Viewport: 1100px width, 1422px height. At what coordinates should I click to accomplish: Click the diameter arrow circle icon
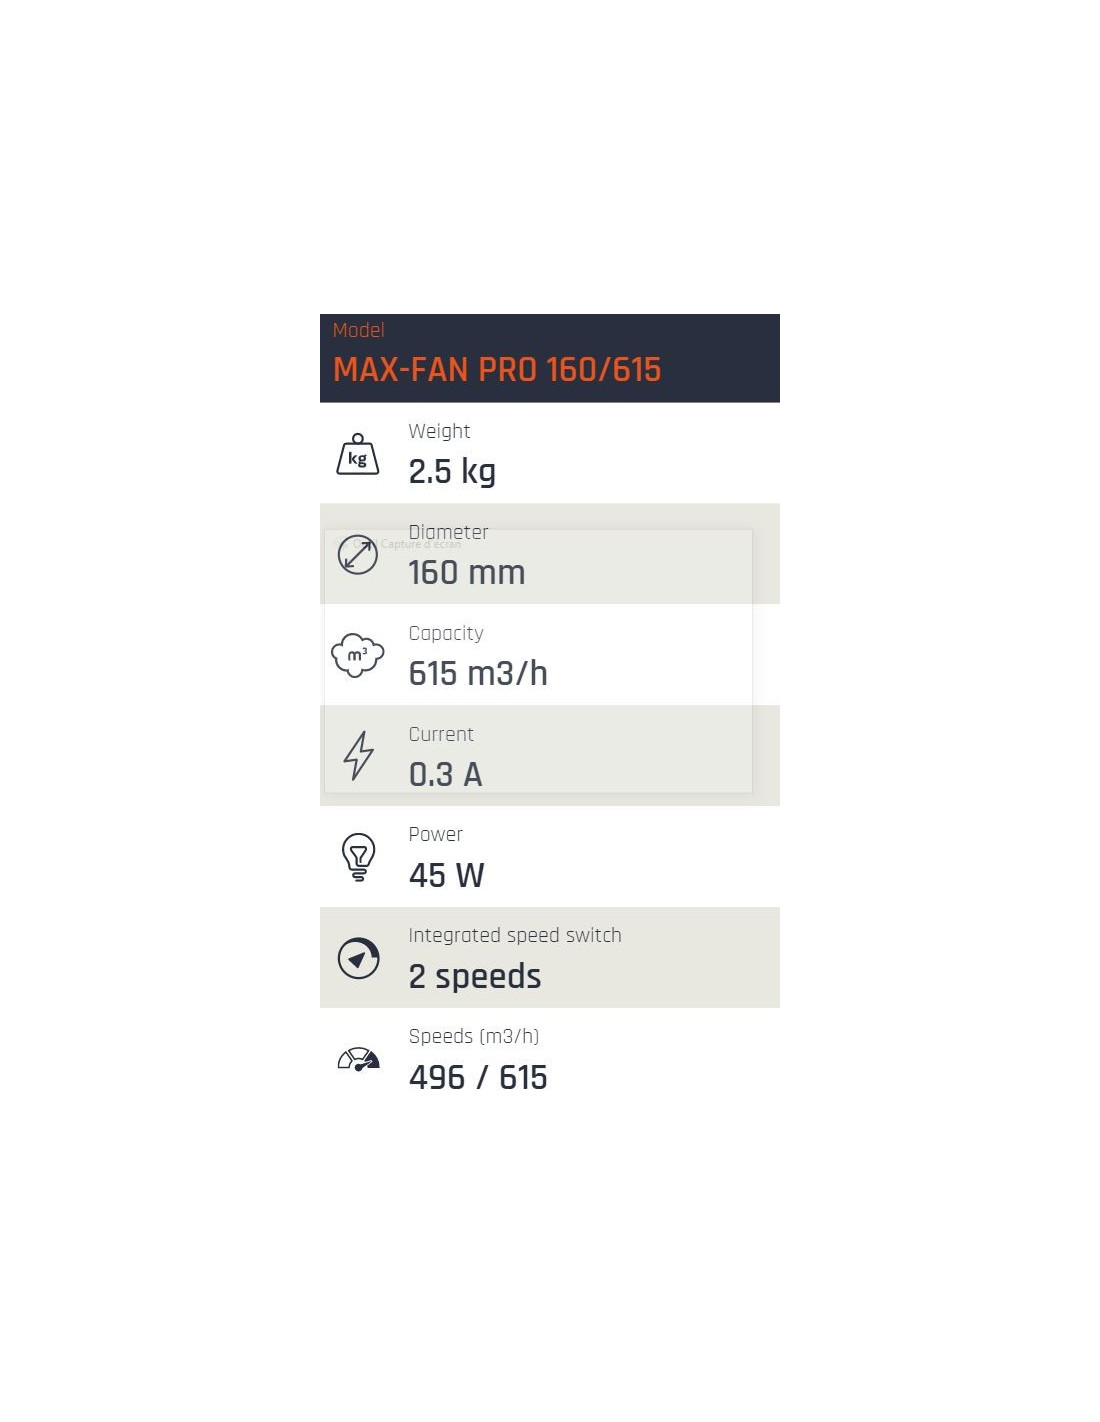tap(358, 555)
